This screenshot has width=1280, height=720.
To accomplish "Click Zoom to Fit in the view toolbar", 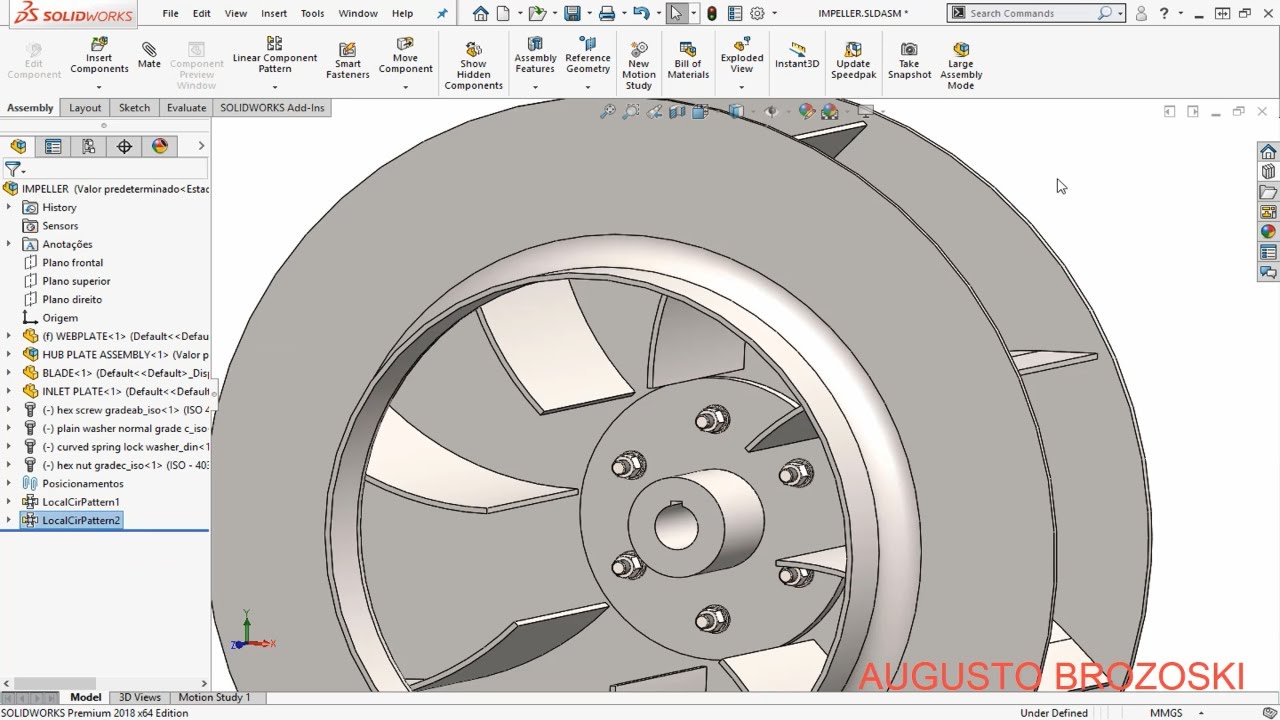I will click(x=607, y=112).
